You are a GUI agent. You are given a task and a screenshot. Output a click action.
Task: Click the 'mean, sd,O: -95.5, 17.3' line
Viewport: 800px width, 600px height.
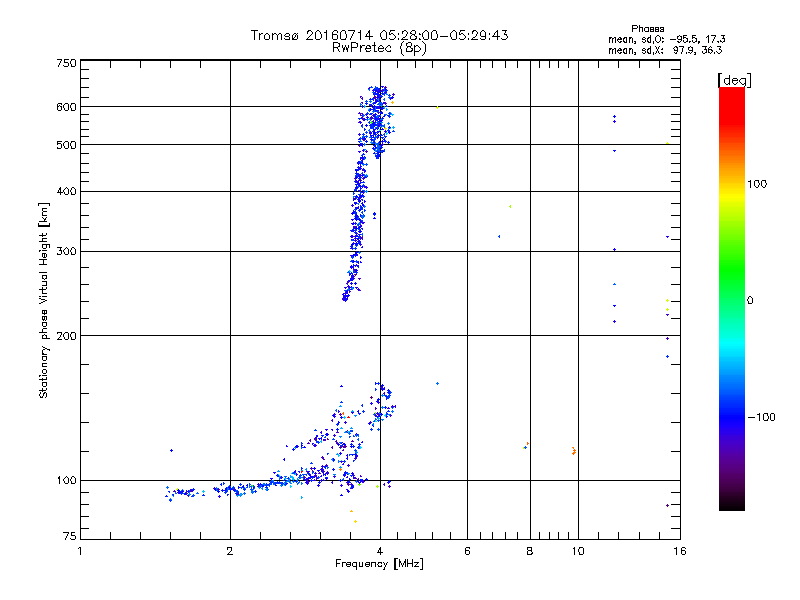click(x=667, y=39)
